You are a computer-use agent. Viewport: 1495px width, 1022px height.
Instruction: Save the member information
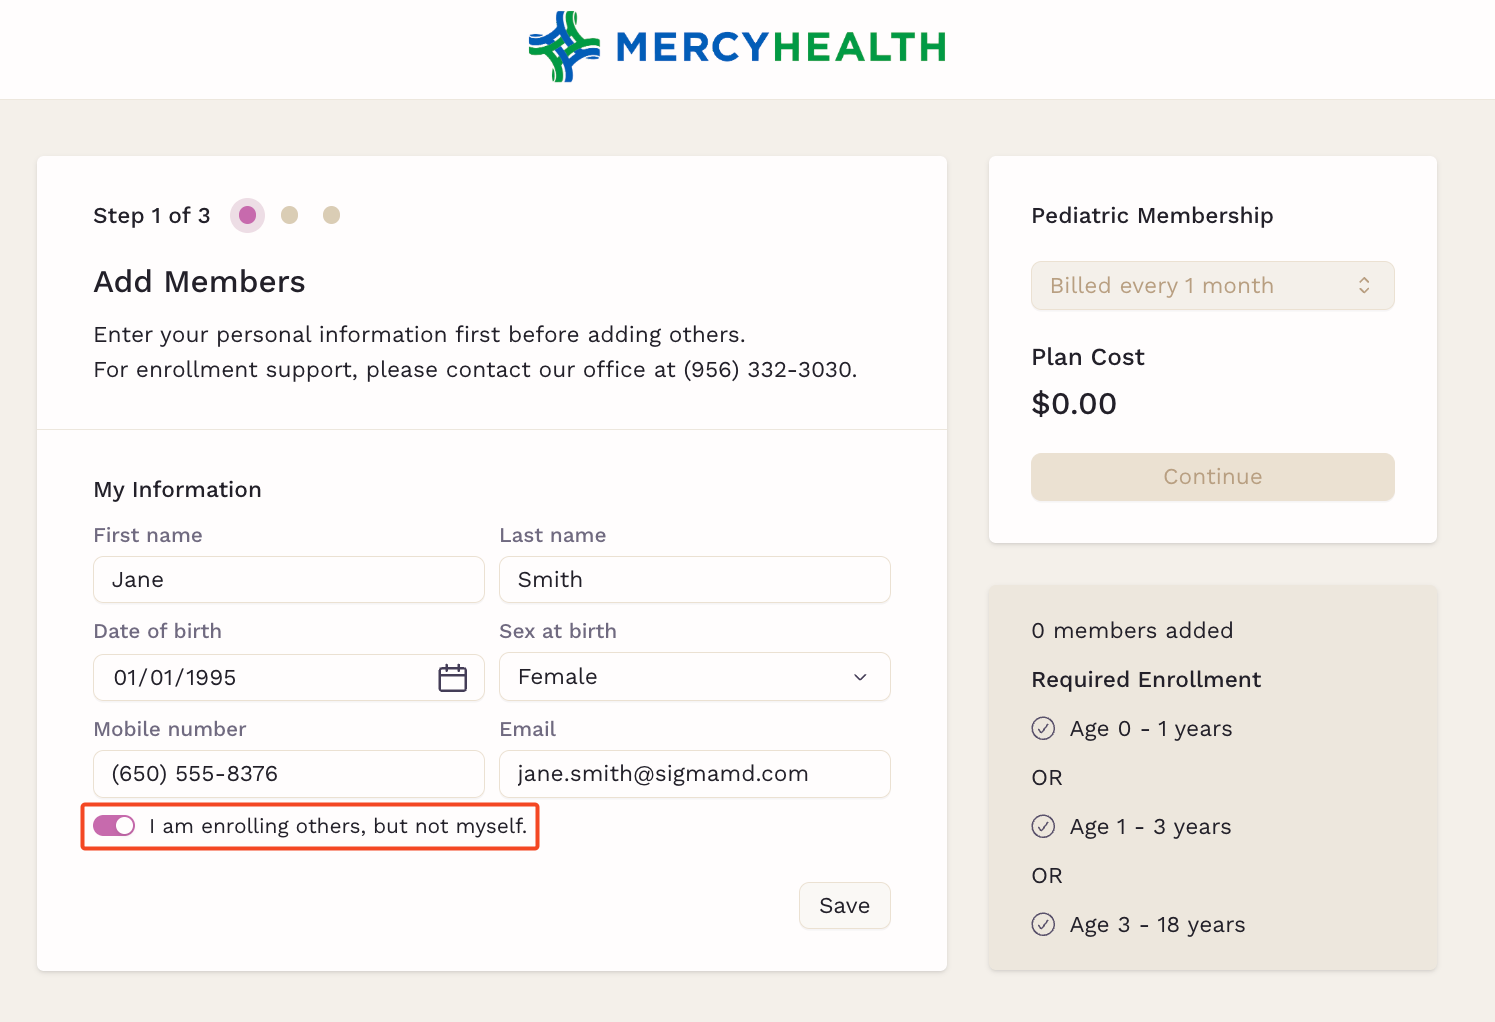coord(845,906)
